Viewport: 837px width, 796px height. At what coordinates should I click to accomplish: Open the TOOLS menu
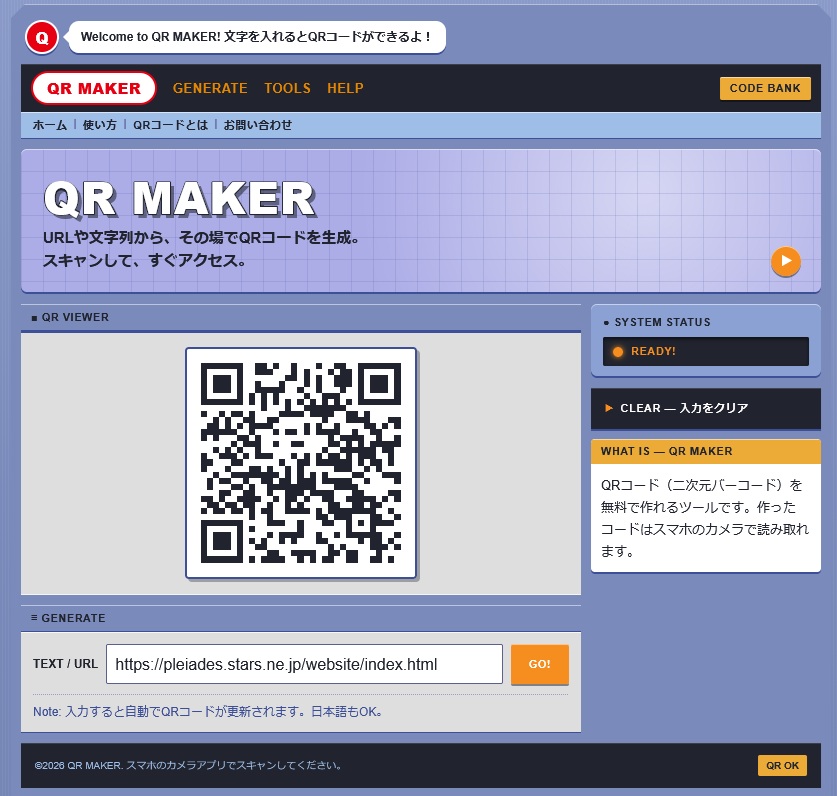click(x=287, y=88)
